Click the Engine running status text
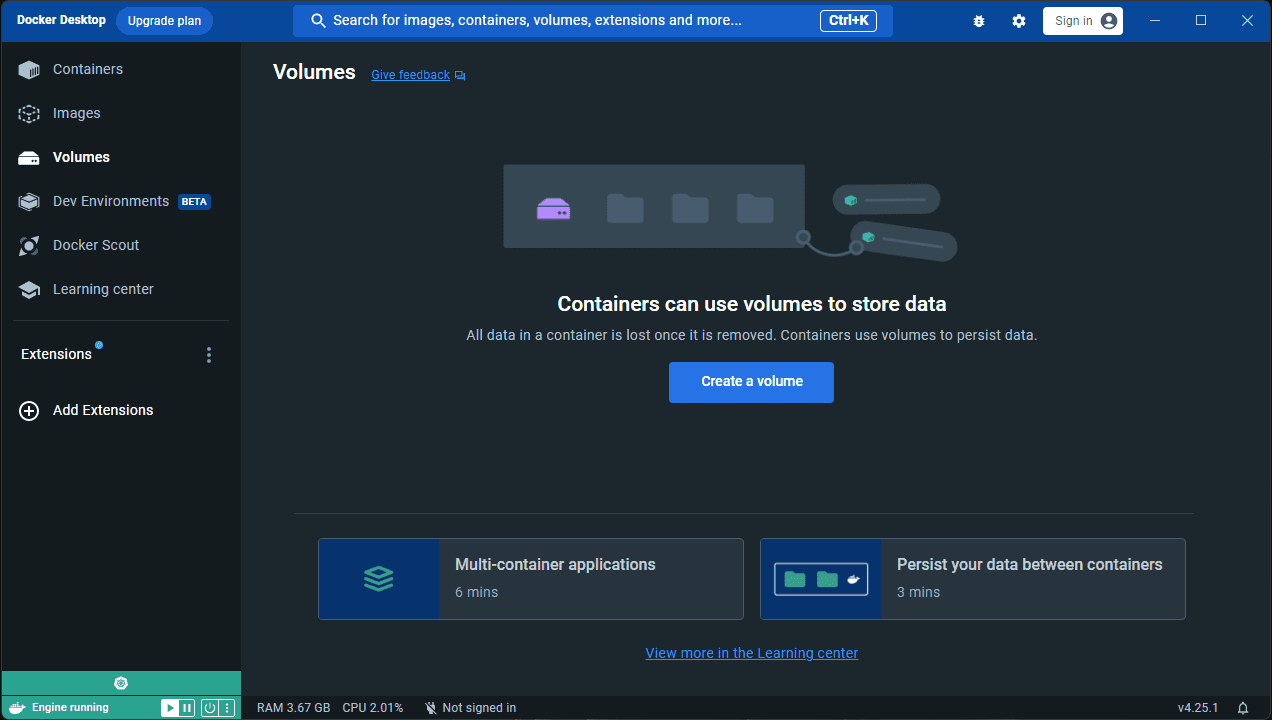Viewport: 1272px width, 720px height. coord(70,708)
